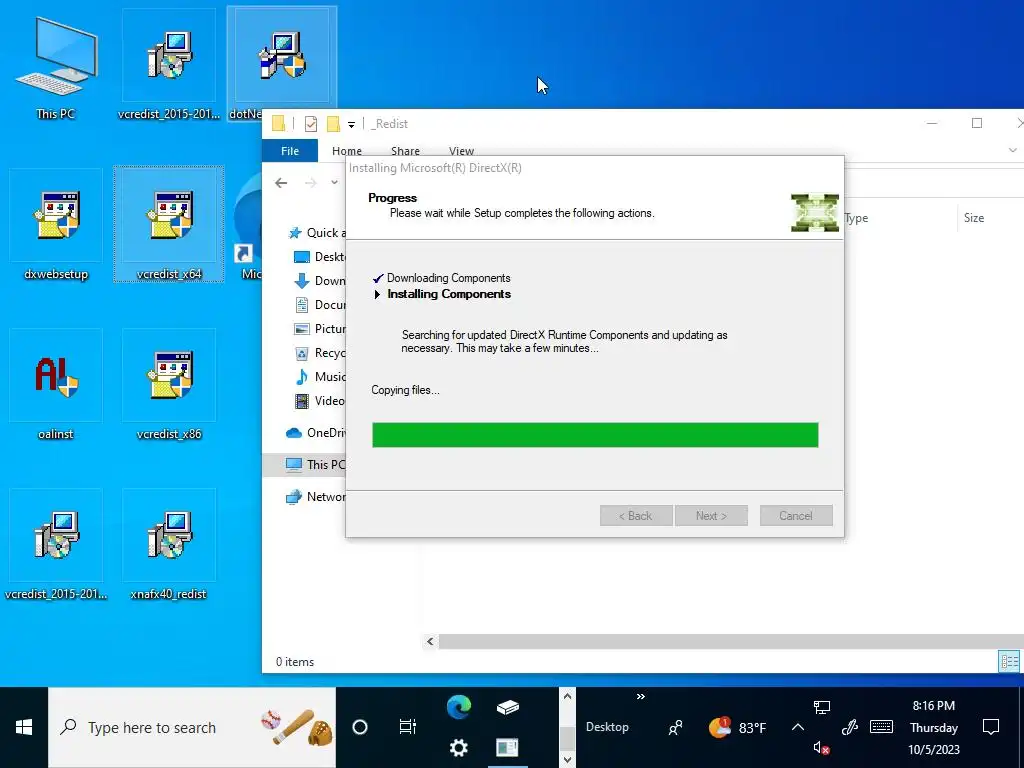
Task: Click the Cortana circle icon on taskbar
Action: coord(360,728)
